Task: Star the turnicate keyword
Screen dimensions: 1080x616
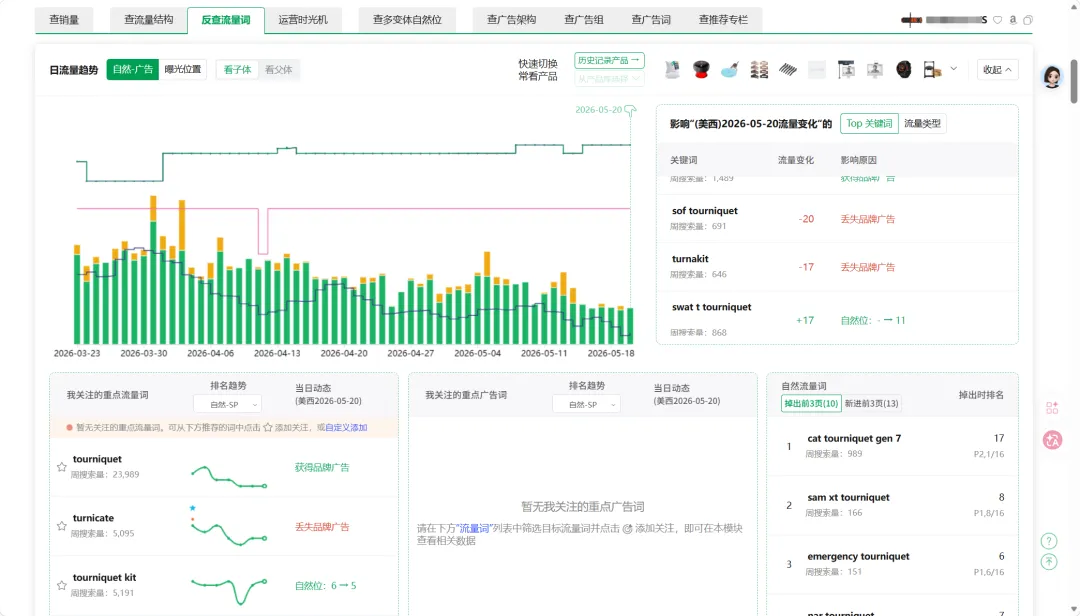Action: [x=61, y=526]
